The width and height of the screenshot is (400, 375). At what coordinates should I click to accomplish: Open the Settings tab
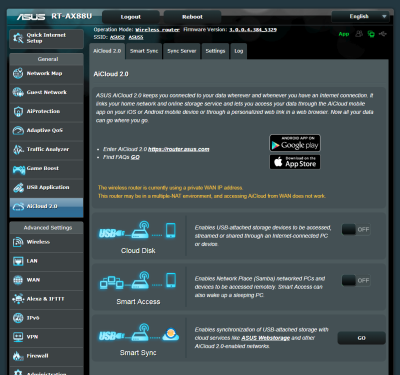point(215,51)
